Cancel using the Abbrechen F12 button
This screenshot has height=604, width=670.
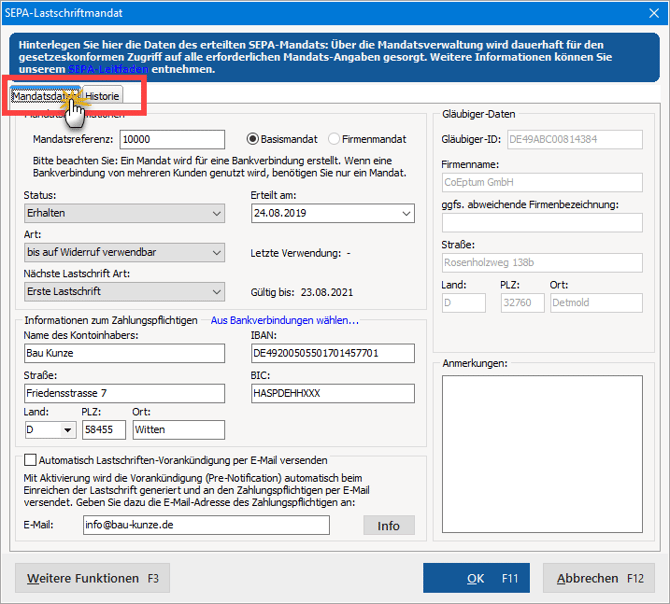pyautogui.click(x=598, y=578)
